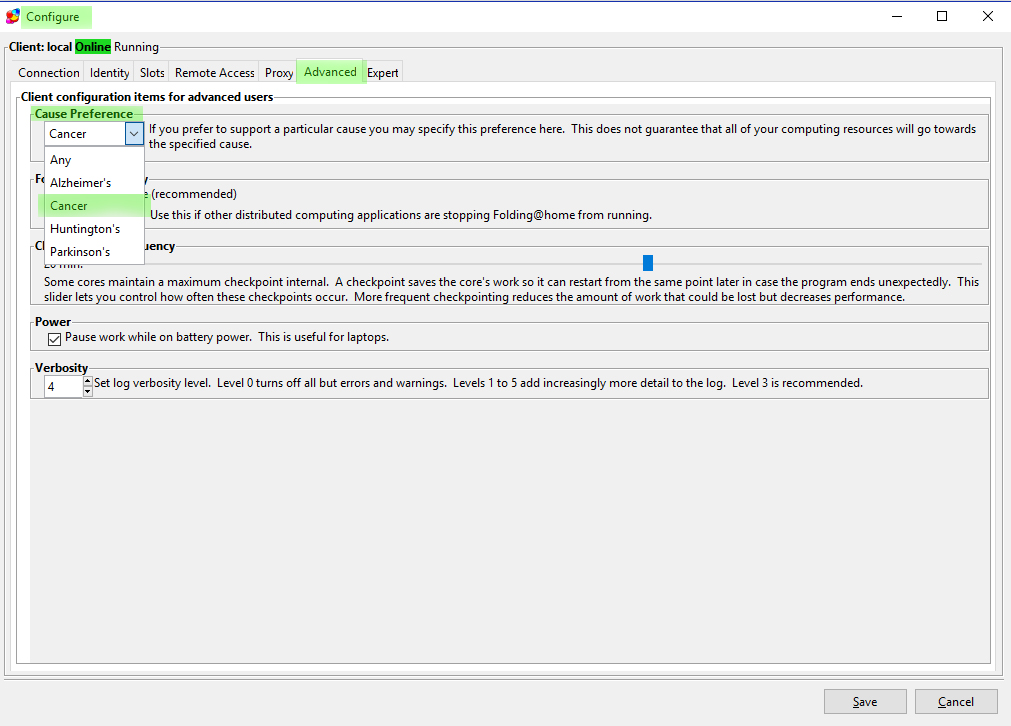Select the Advanced tab
1011x726 pixels.
click(330, 72)
